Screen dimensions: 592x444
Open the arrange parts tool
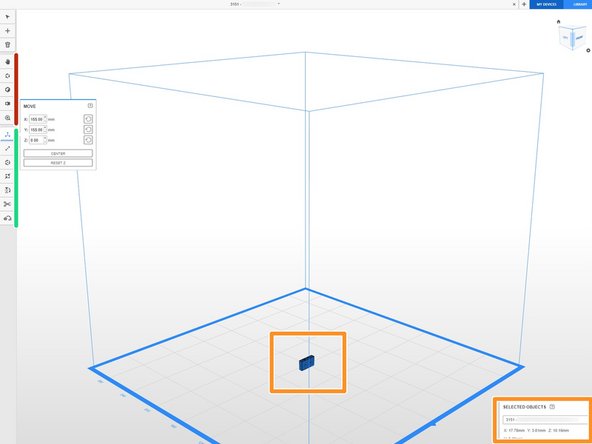click(8, 176)
